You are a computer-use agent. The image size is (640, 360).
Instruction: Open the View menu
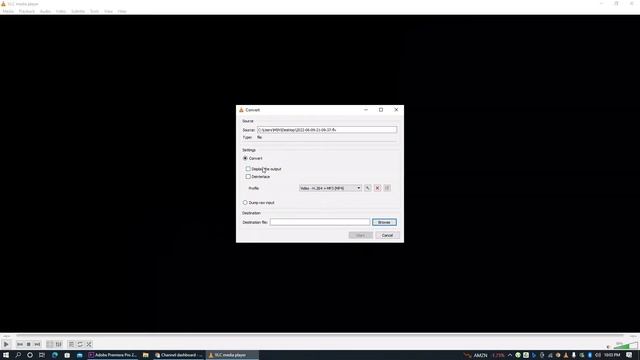point(108,11)
